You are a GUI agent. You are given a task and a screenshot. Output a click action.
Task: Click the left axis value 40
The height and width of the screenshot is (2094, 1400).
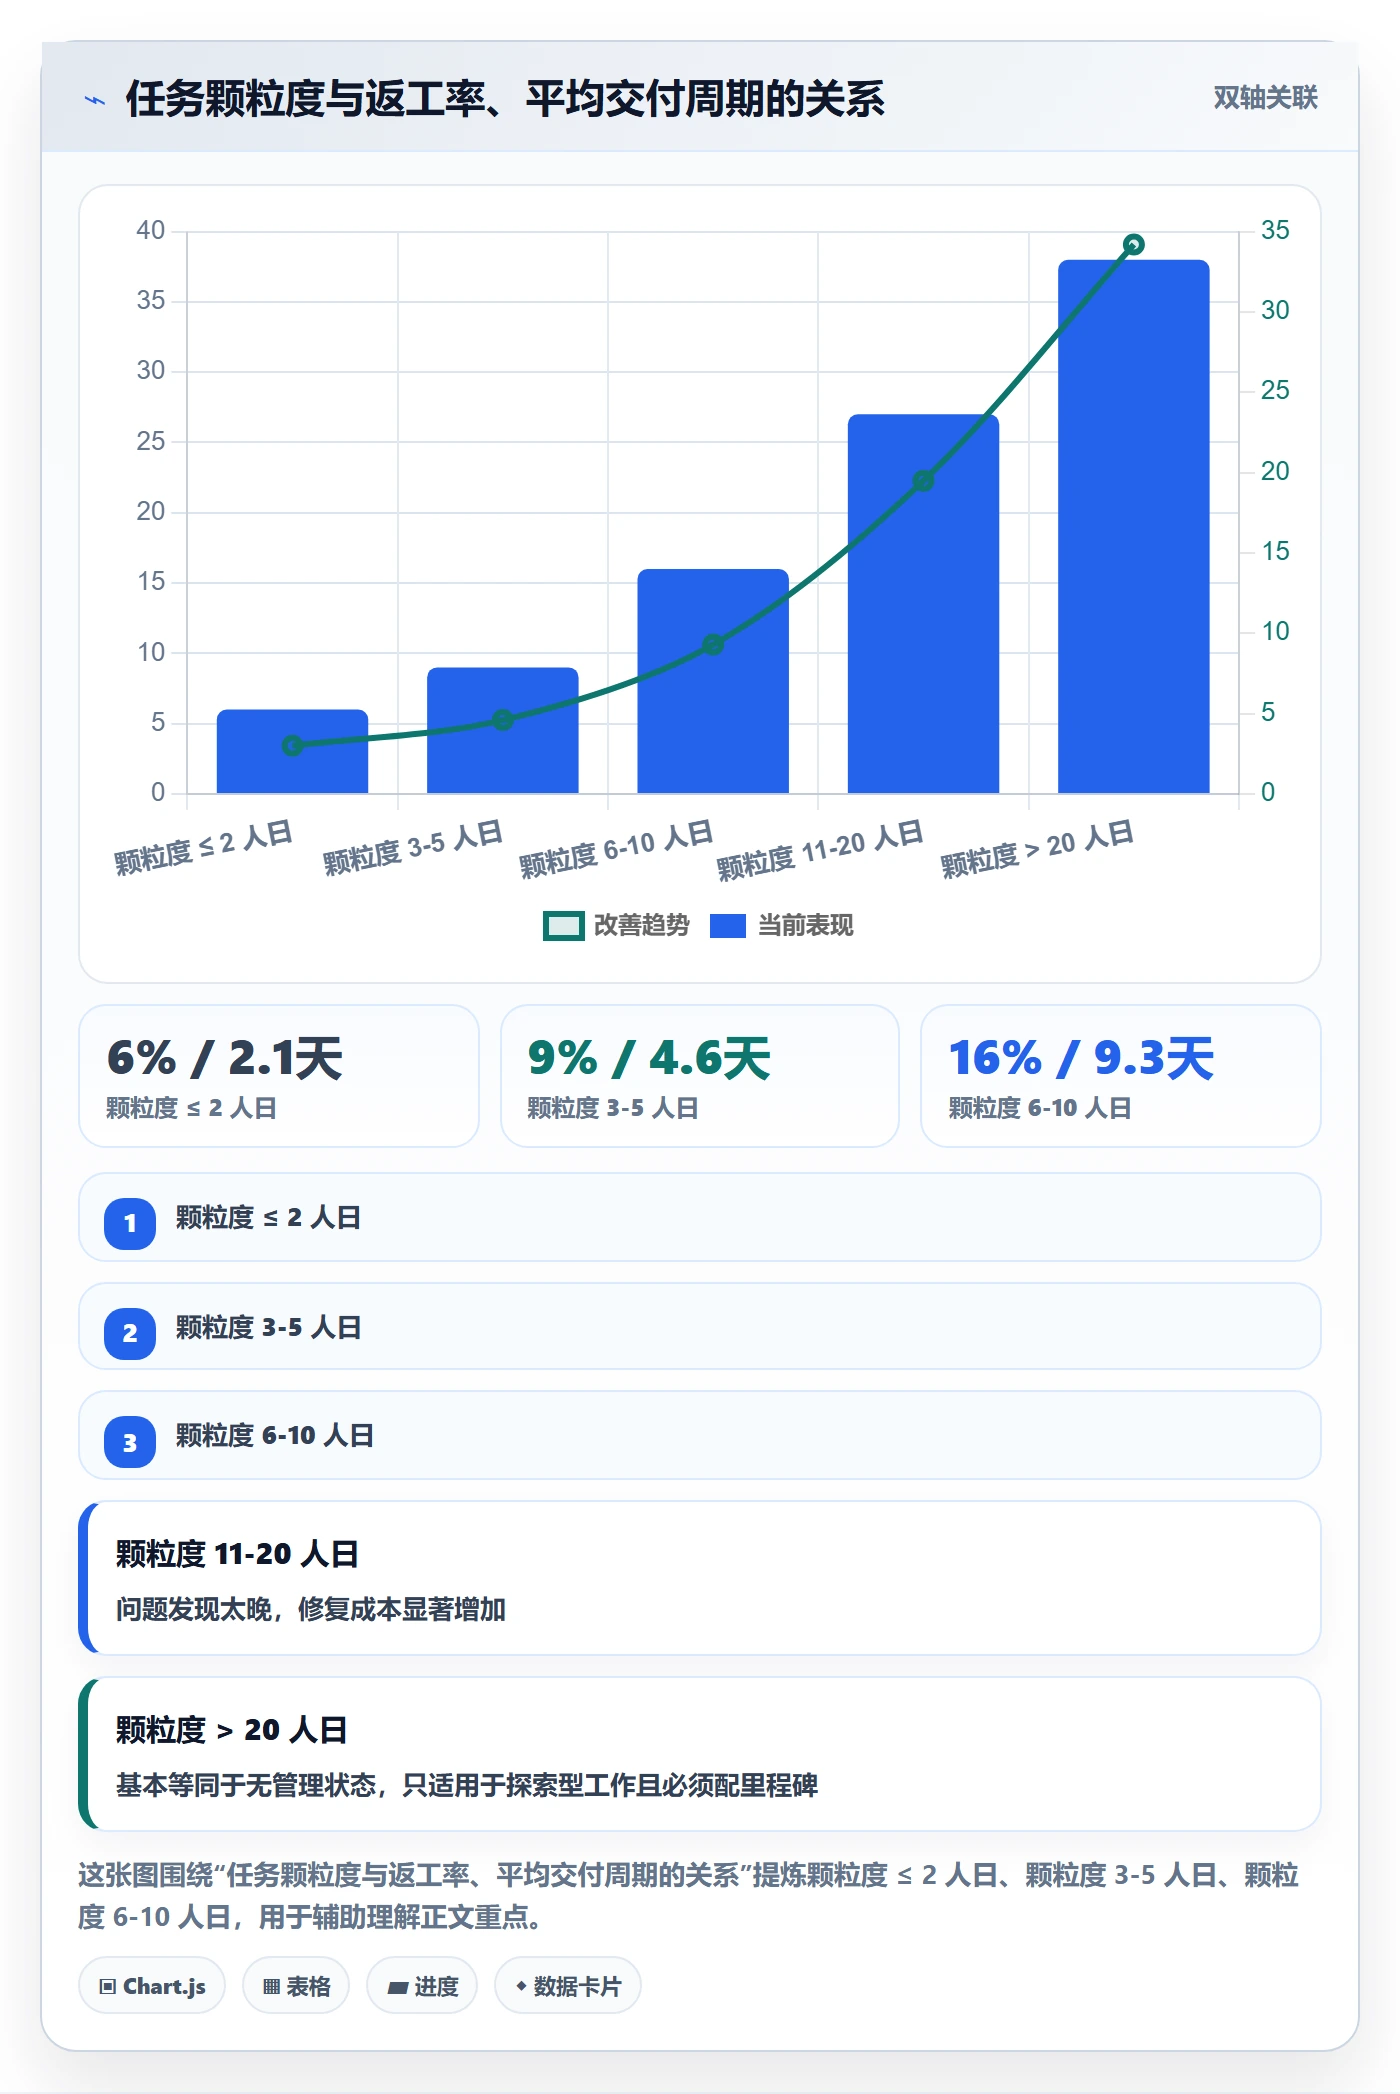tap(151, 231)
